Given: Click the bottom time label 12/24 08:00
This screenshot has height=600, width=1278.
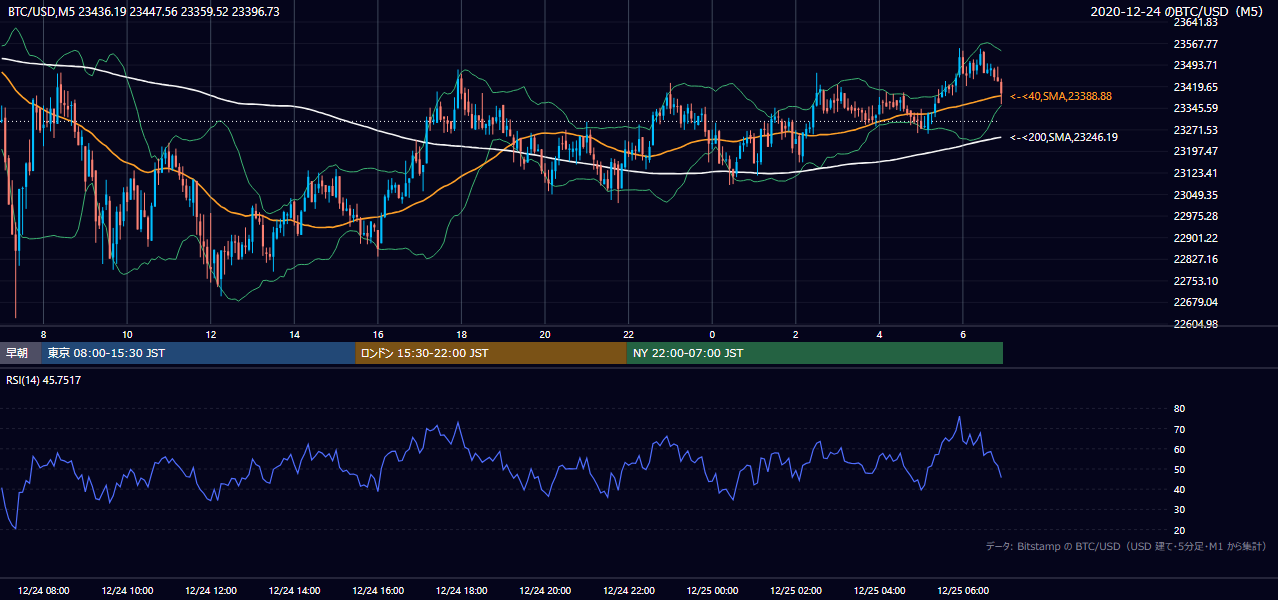Looking at the screenshot, I should point(43,591).
